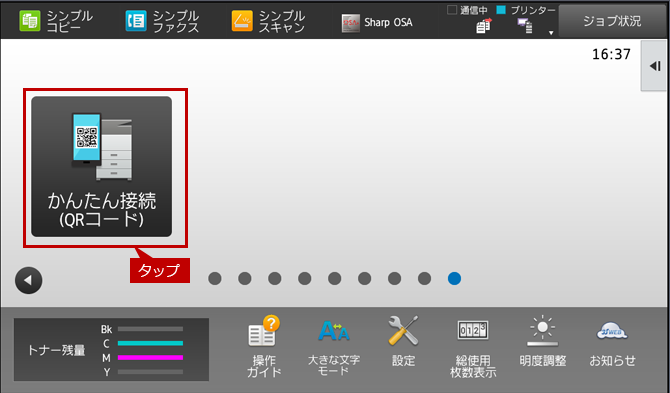Click the Bk black toner level bar

click(150, 329)
